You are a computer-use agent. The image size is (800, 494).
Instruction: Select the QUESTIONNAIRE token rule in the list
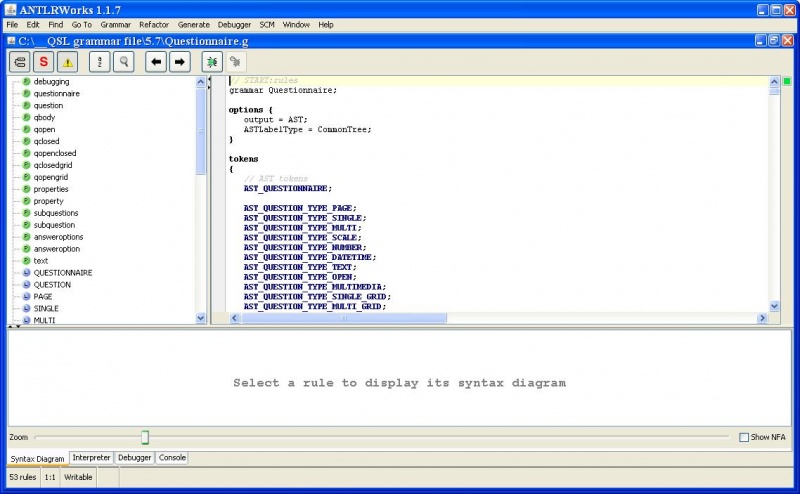[x=63, y=272]
